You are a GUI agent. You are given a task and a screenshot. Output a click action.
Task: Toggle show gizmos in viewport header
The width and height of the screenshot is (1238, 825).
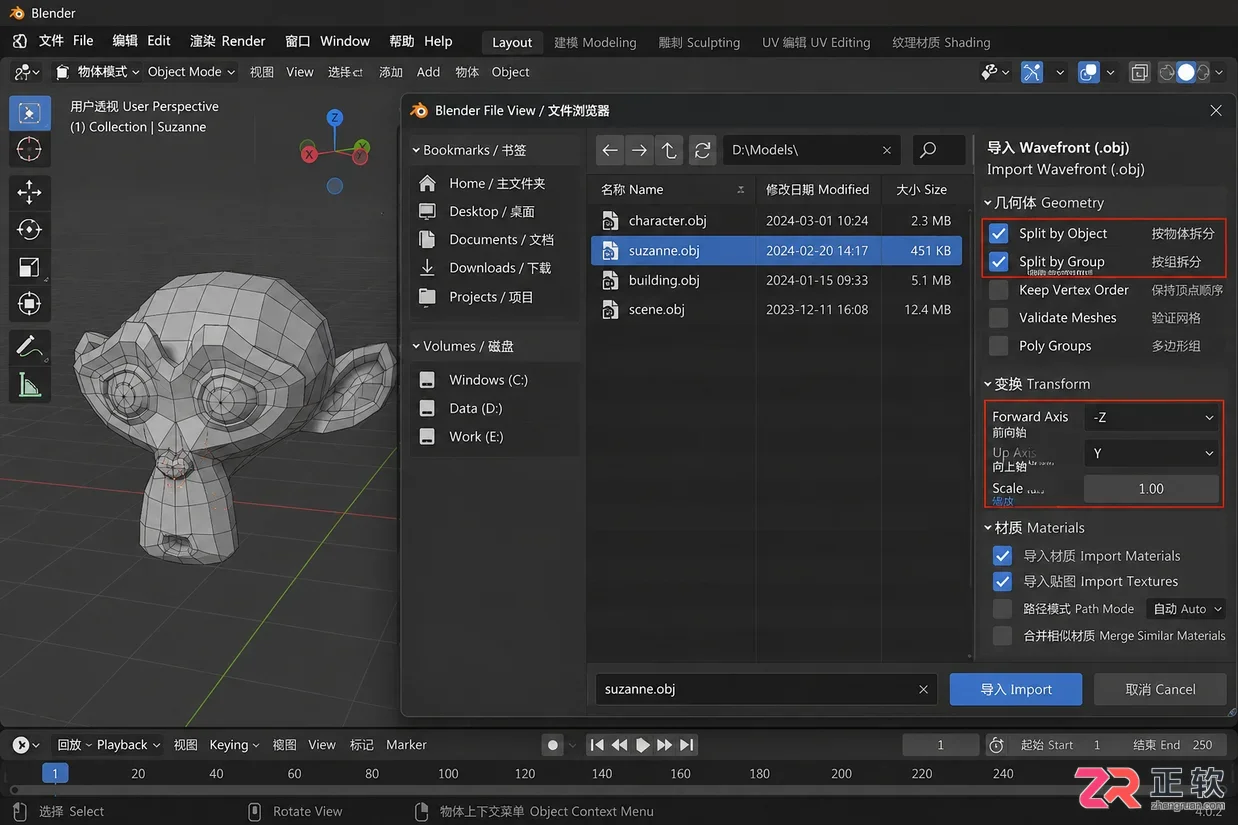(1032, 72)
